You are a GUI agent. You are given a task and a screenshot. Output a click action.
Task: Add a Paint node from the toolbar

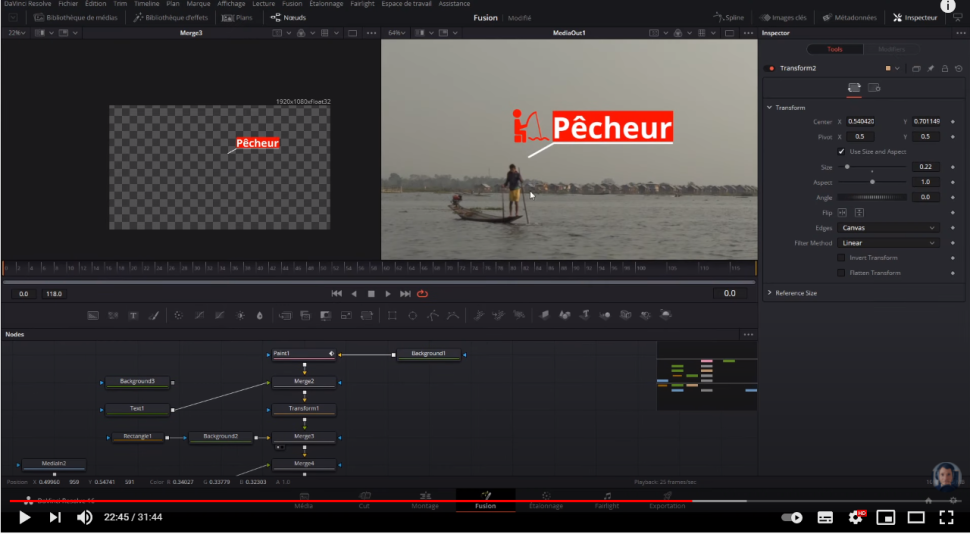[154, 316]
